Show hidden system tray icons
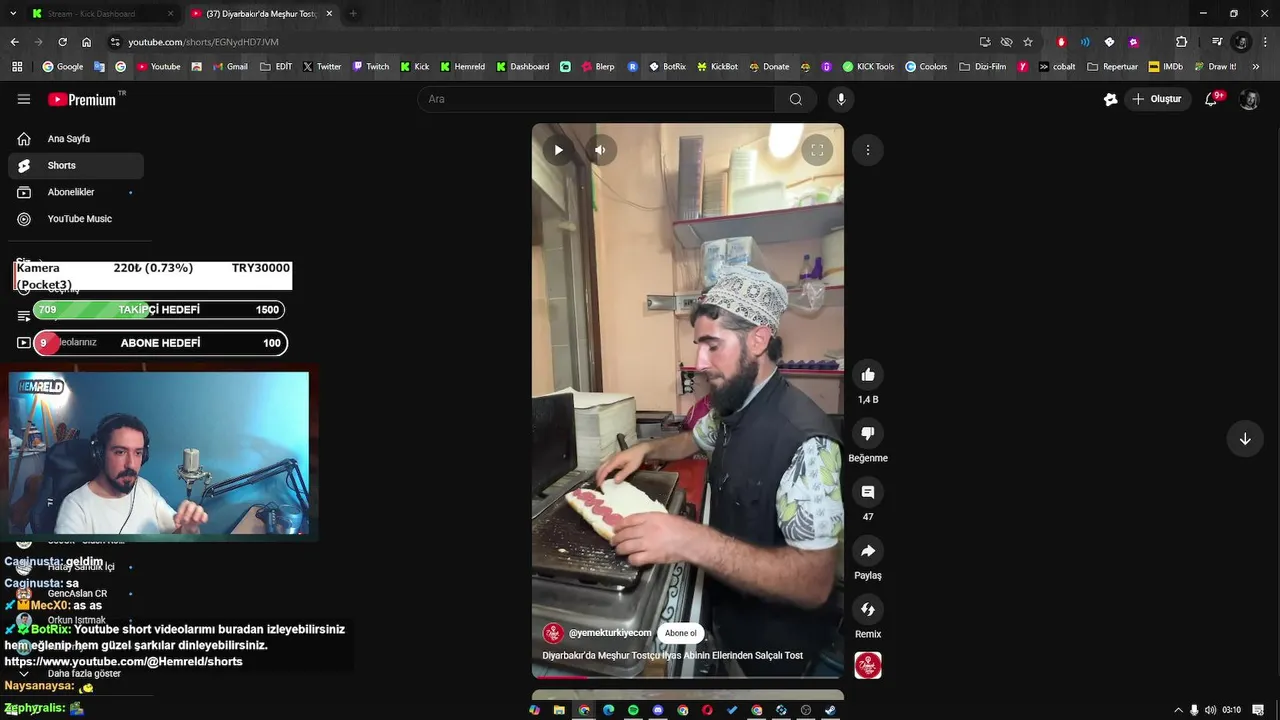The image size is (1280, 720). point(1178,710)
